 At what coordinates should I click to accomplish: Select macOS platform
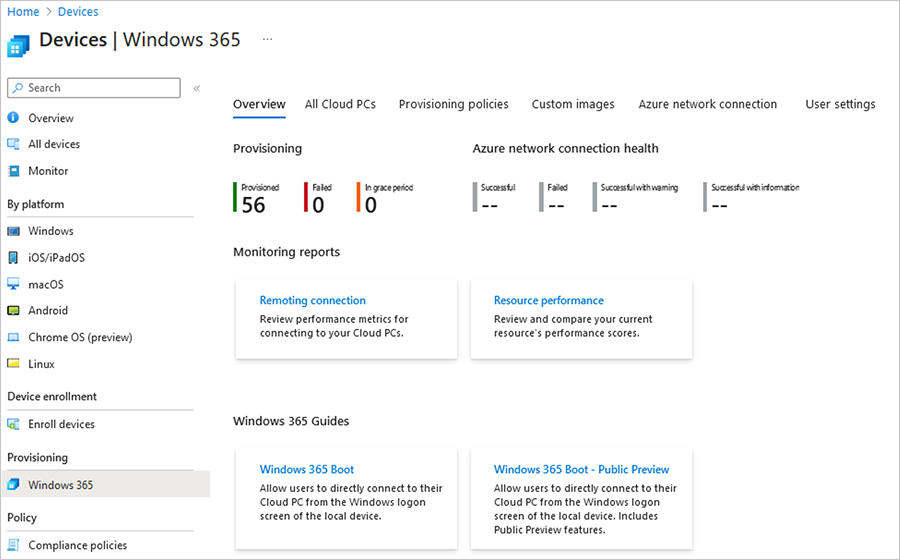point(46,285)
